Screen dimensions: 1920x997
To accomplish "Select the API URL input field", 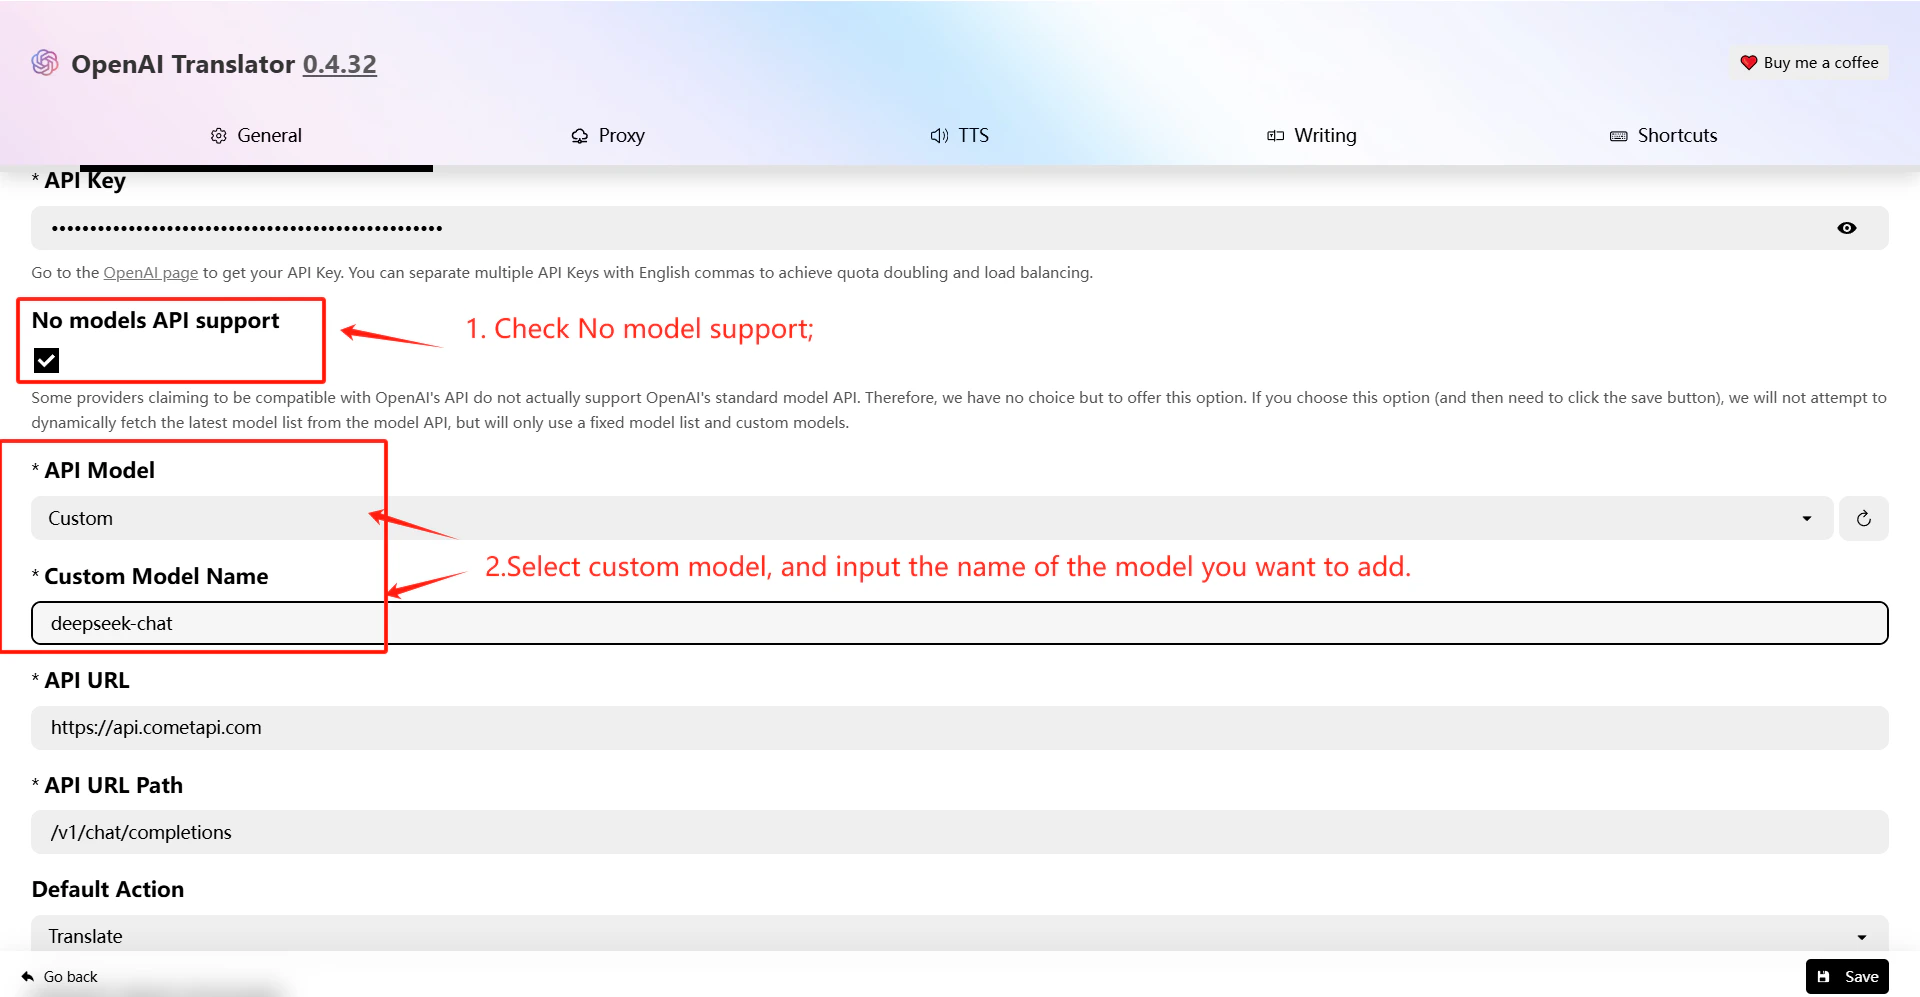I will [x=600, y=727].
